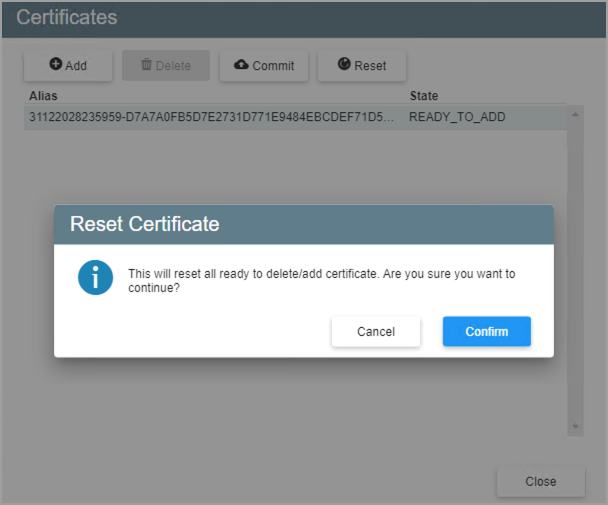Screen dimensions: 608x505
Task: Click the cloud upload icon on Commit
Action: 241,65
